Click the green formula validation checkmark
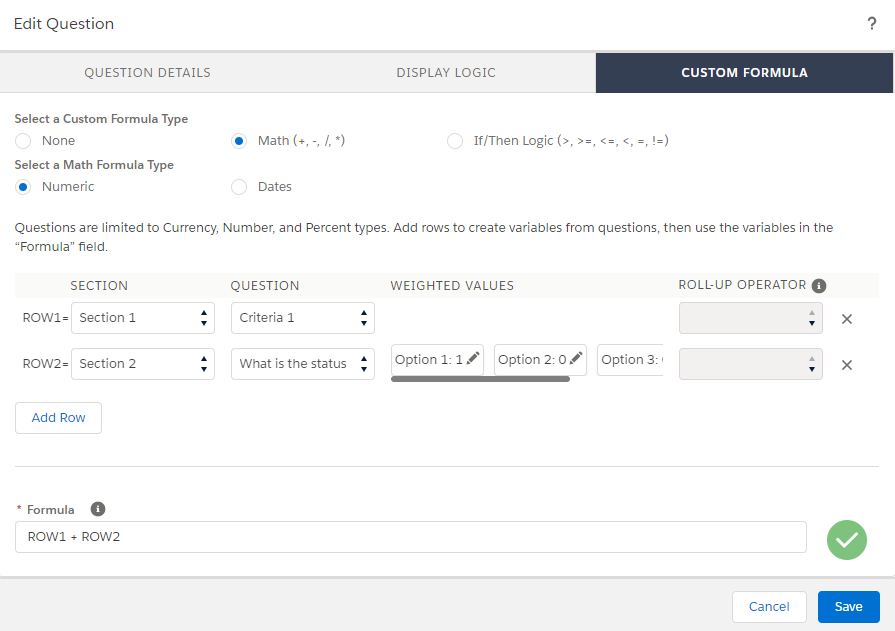 pyautogui.click(x=846, y=540)
